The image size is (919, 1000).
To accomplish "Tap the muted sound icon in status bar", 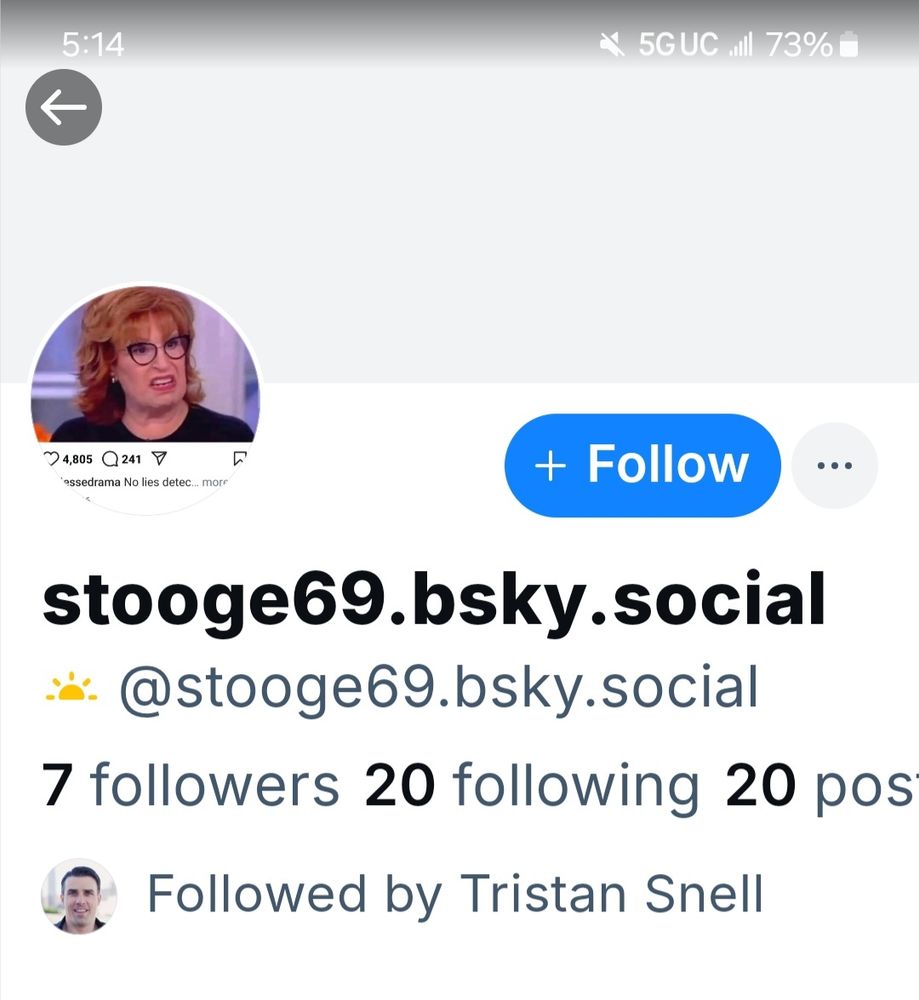I will tap(612, 45).
